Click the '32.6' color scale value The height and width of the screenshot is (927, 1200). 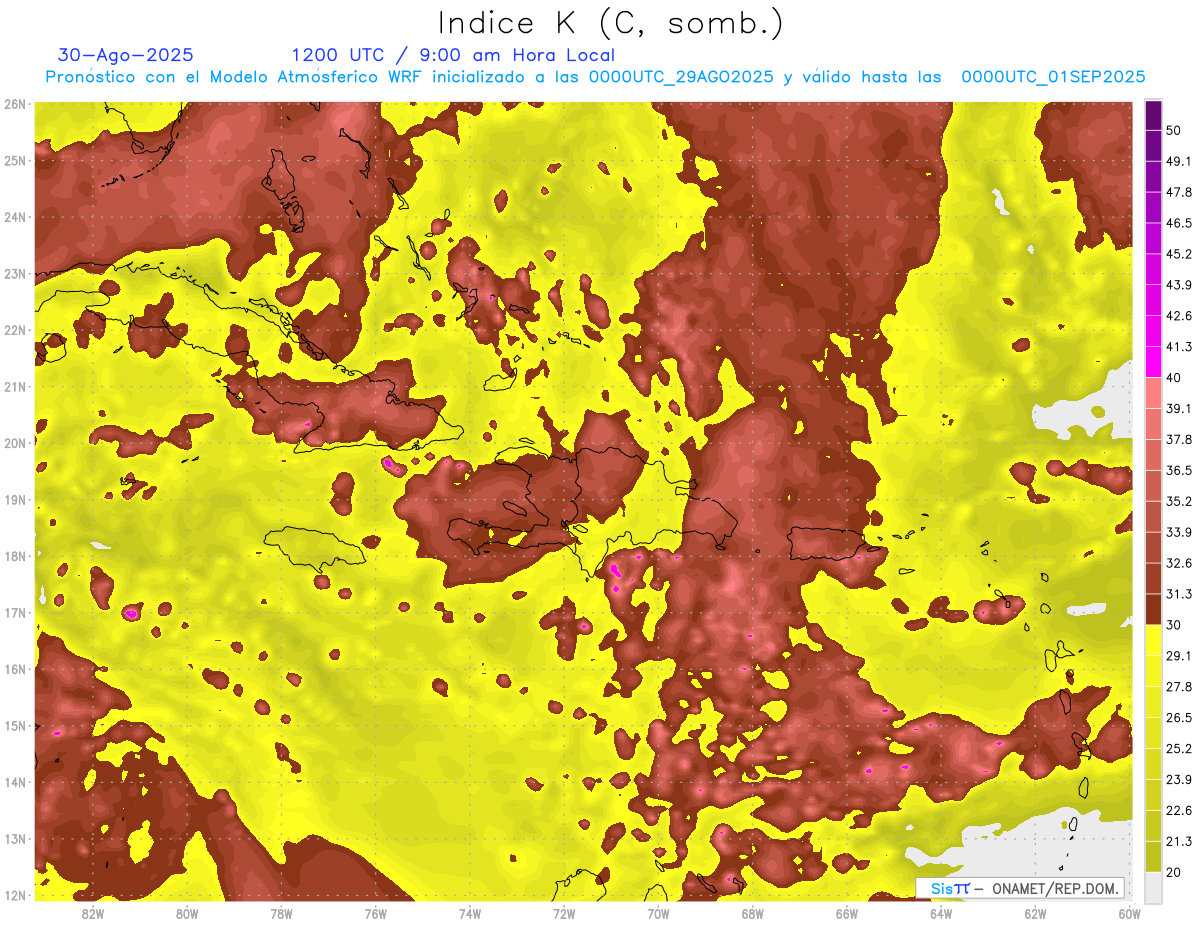point(1178,563)
